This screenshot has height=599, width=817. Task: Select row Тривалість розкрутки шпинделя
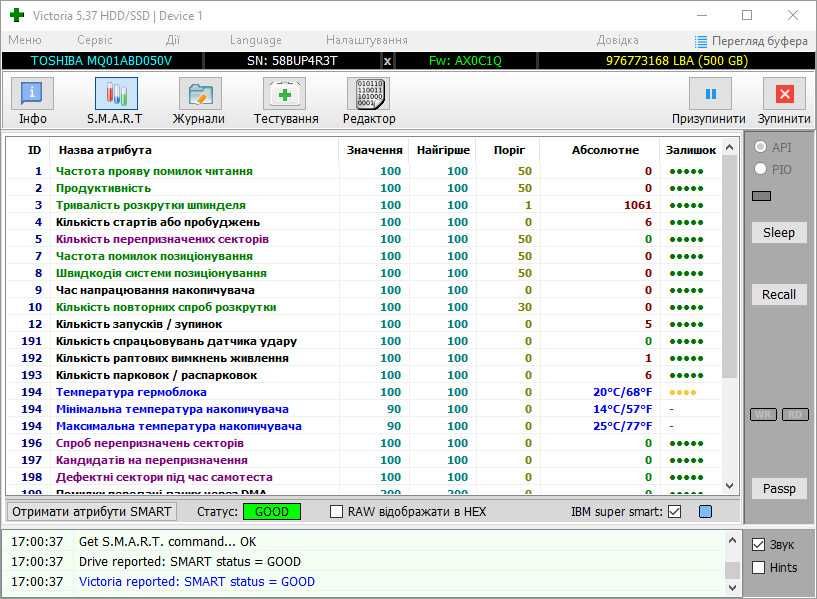364,205
